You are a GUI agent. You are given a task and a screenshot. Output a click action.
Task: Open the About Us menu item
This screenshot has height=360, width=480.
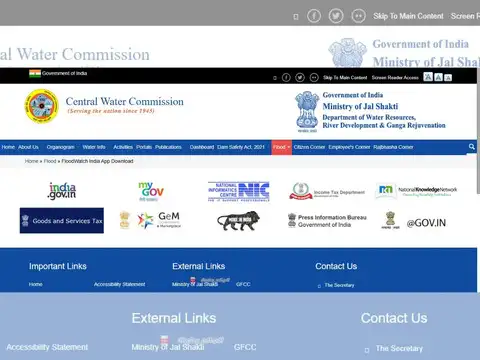(28, 147)
